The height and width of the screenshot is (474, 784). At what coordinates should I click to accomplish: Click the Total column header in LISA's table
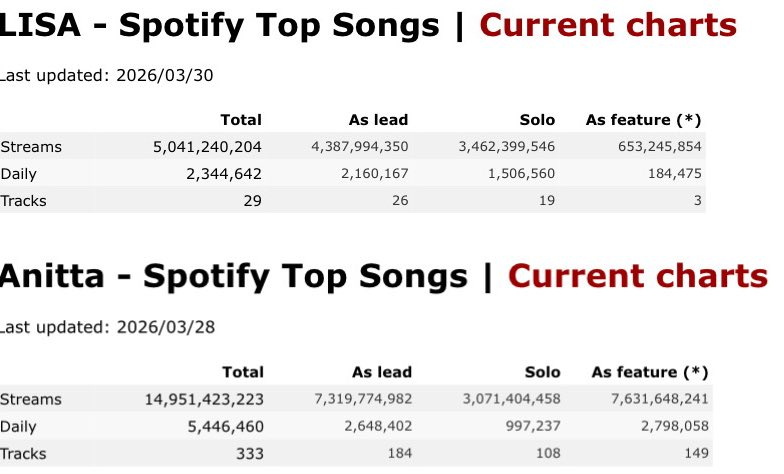241,120
